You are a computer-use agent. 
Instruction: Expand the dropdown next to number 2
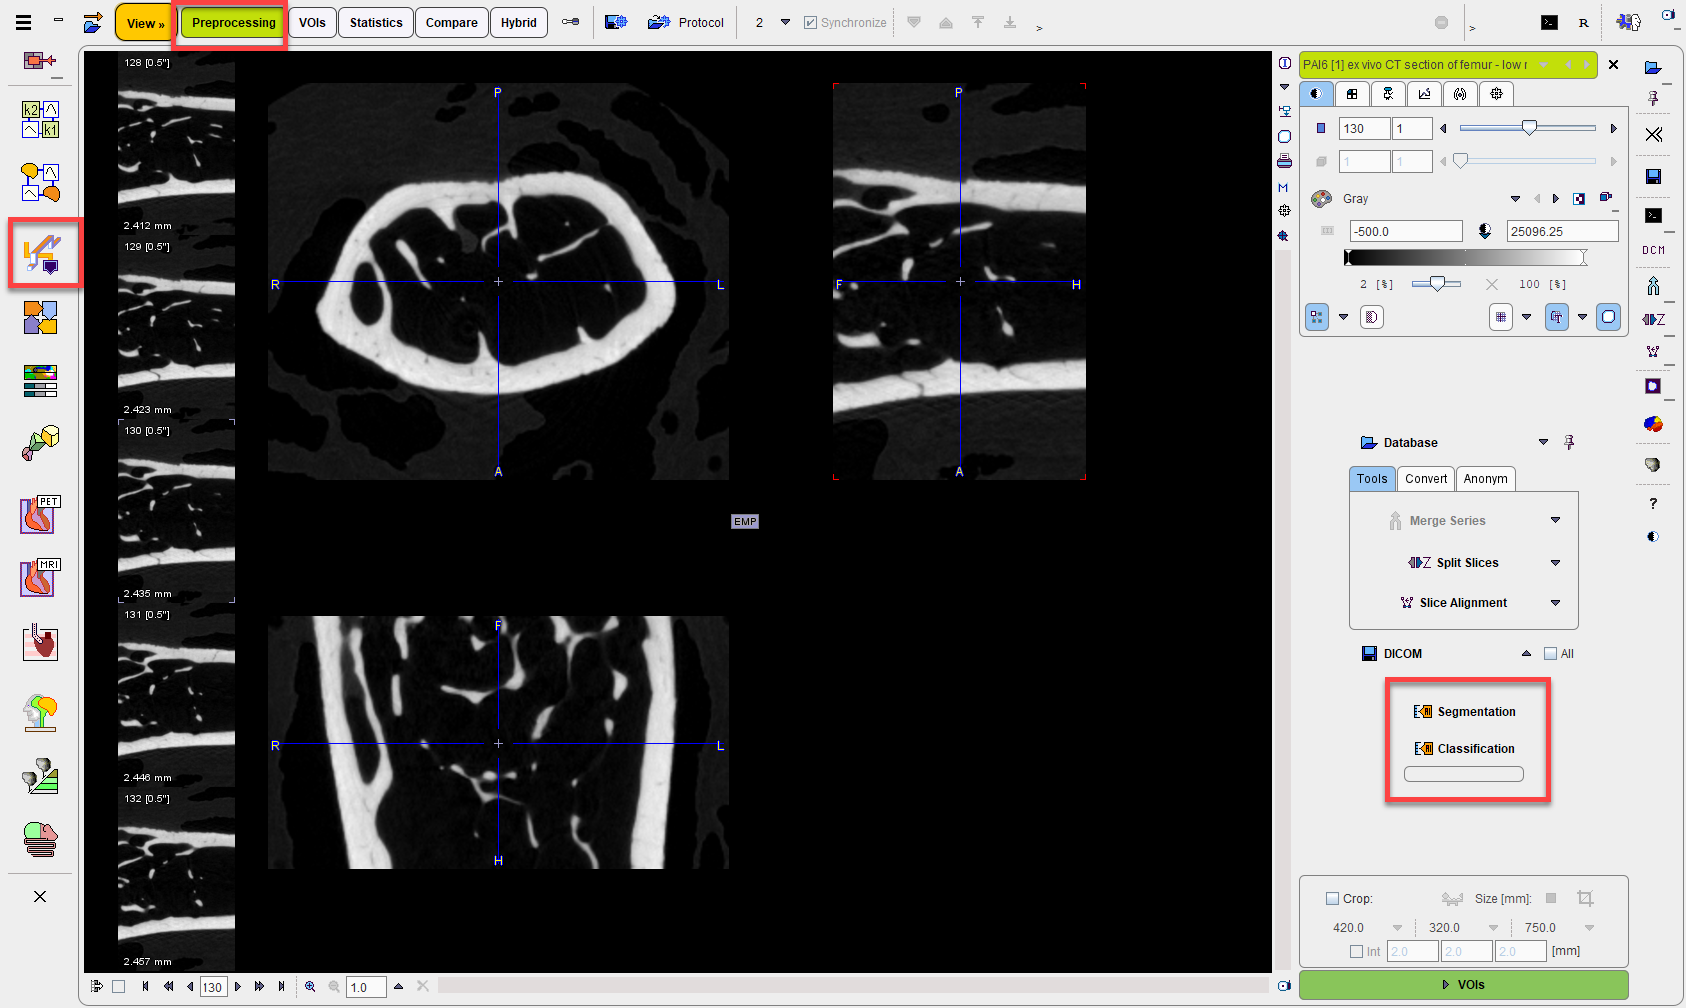coord(785,22)
